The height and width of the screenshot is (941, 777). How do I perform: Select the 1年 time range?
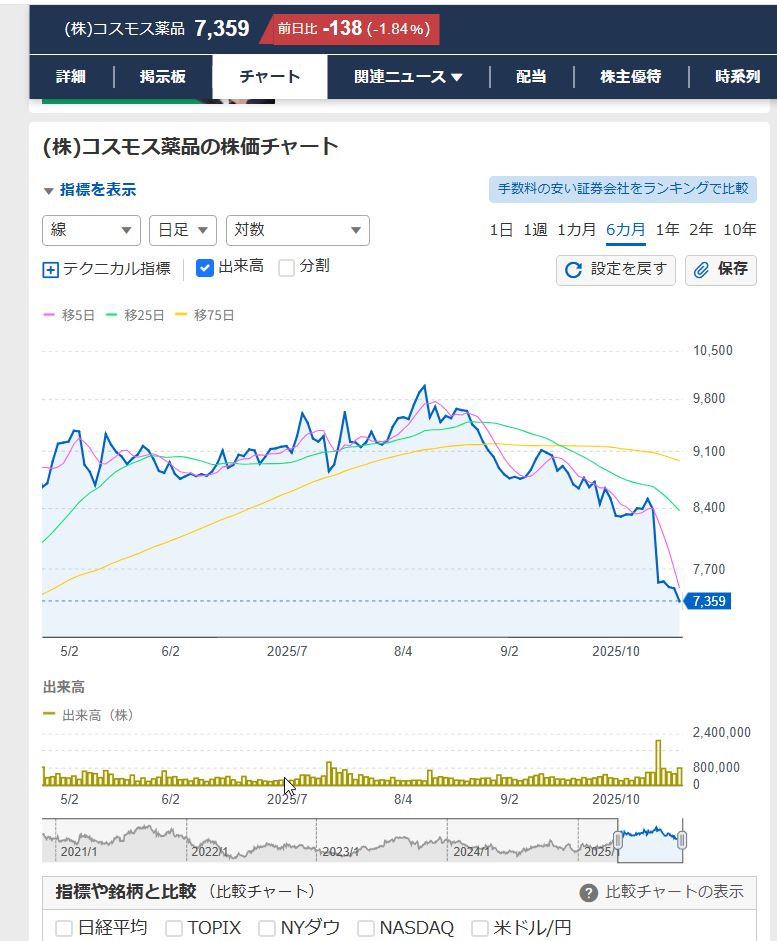[x=667, y=230]
